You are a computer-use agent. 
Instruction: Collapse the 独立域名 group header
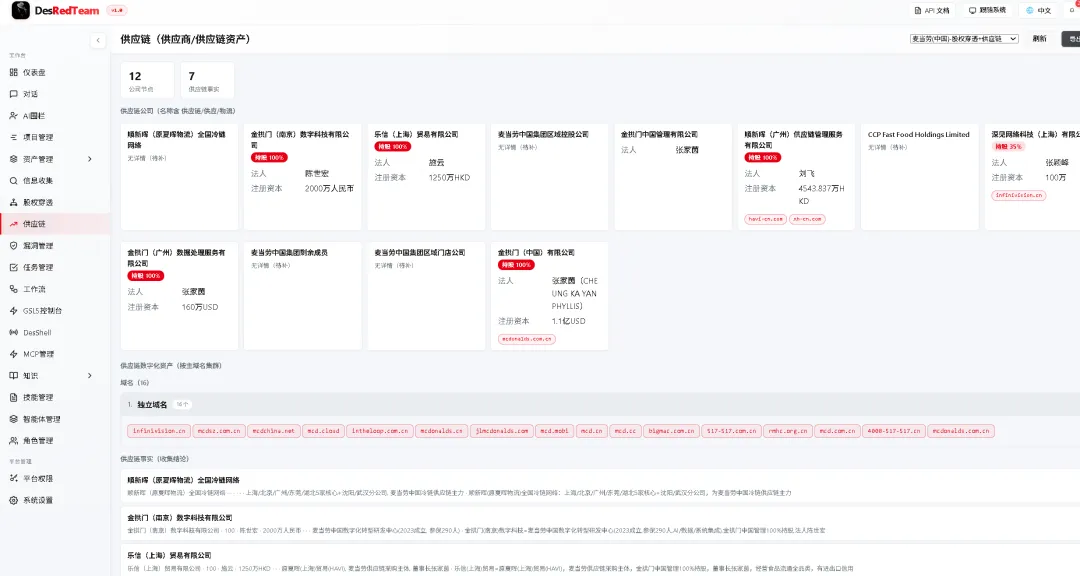599,404
